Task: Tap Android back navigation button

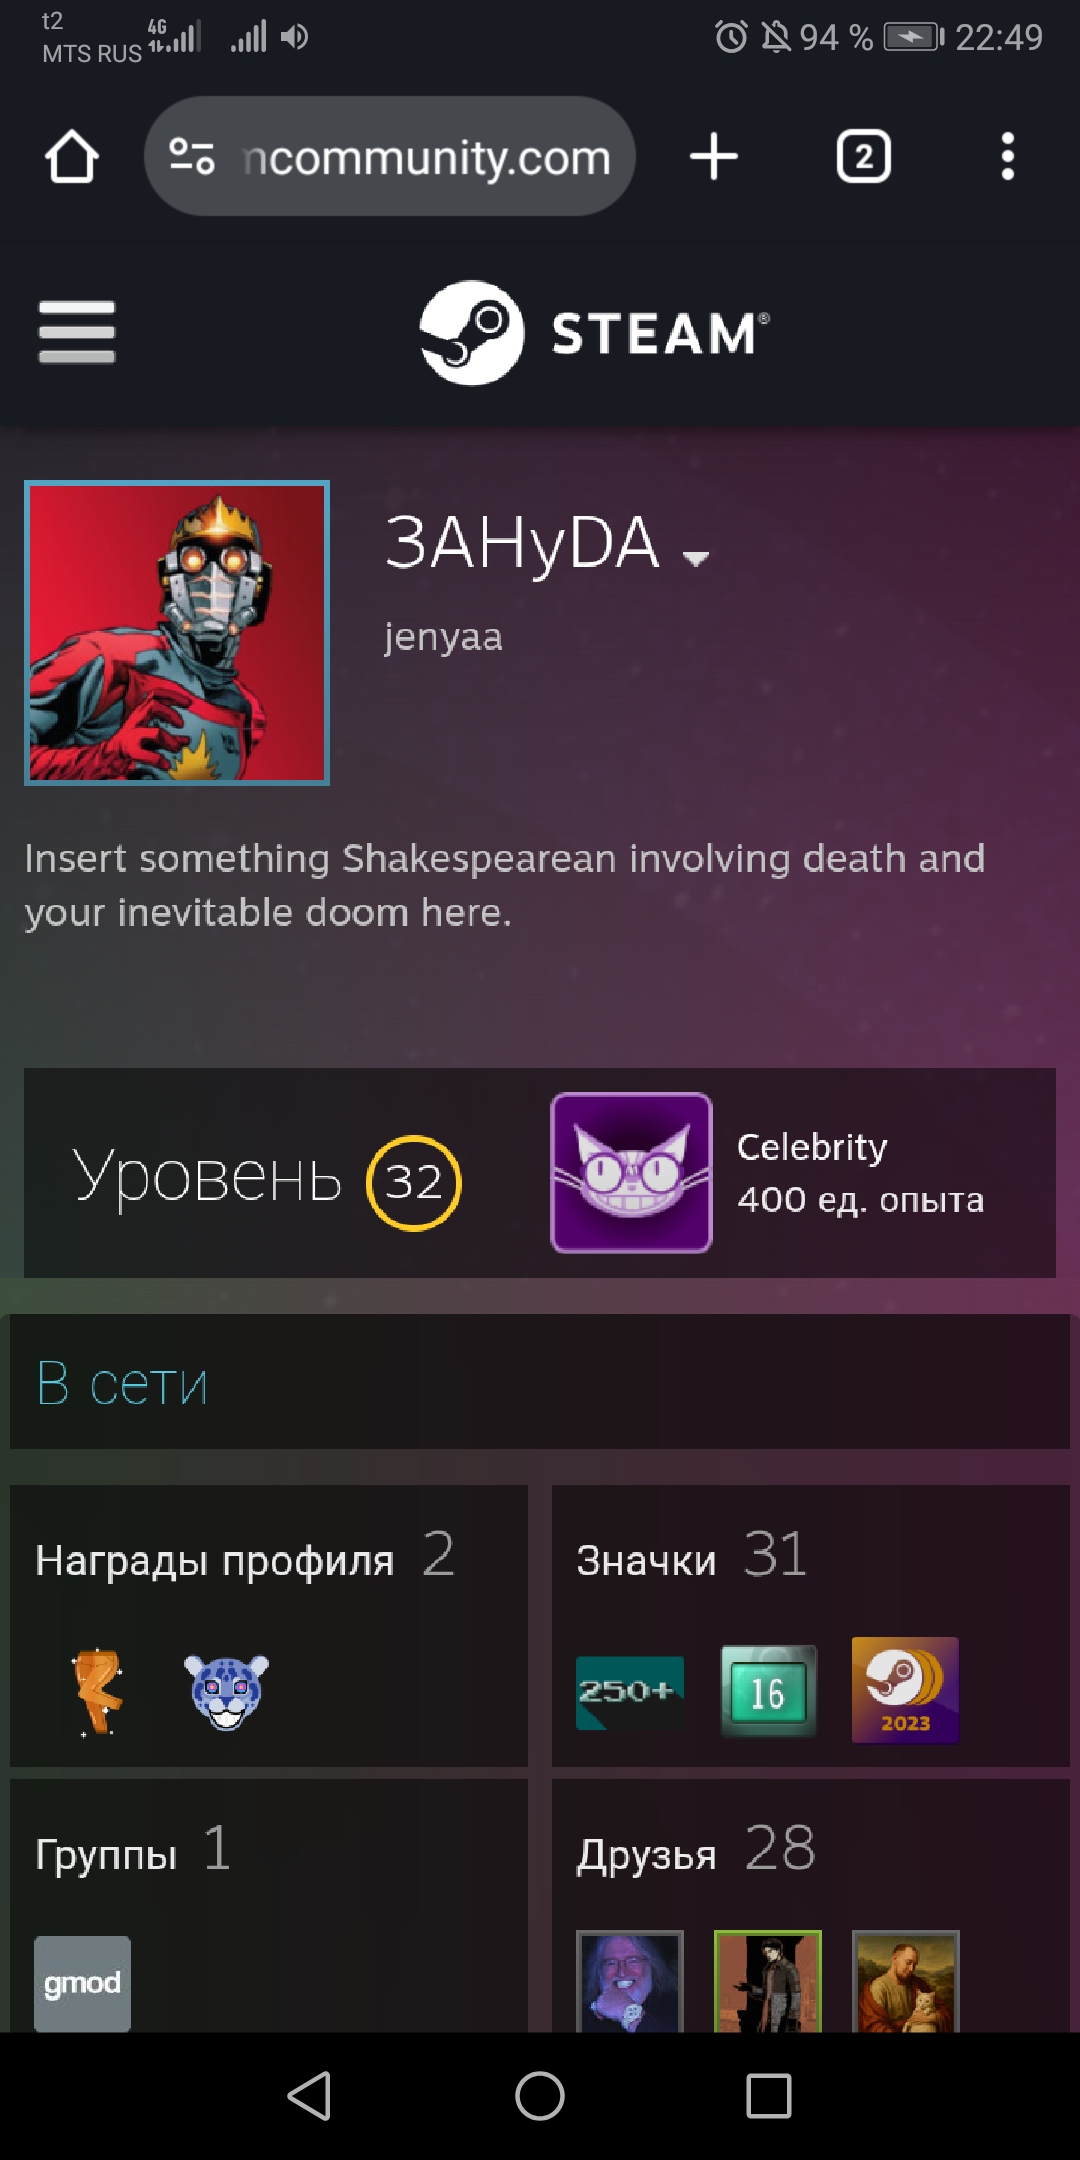Action: tap(309, 2095)
